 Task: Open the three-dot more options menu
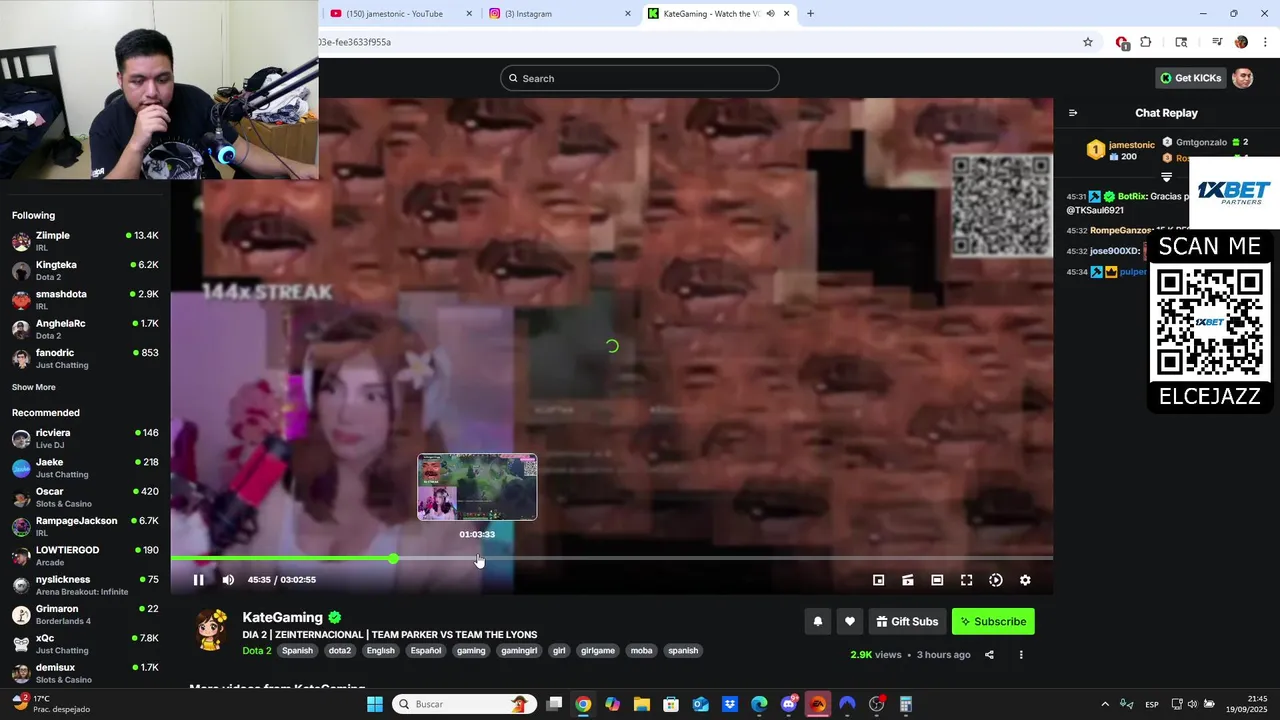tap(1021, 655)
